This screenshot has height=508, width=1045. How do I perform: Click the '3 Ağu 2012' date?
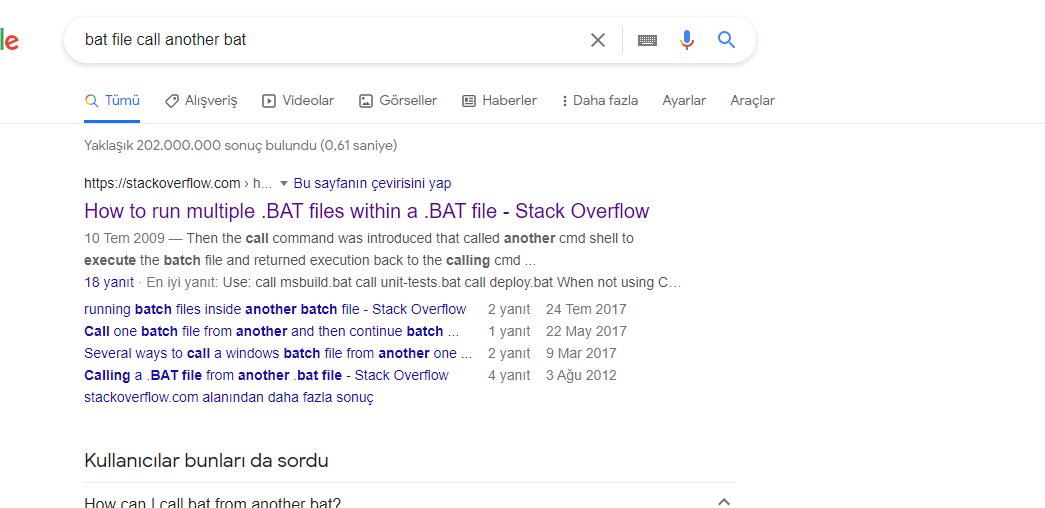click(x=581, y=375)
